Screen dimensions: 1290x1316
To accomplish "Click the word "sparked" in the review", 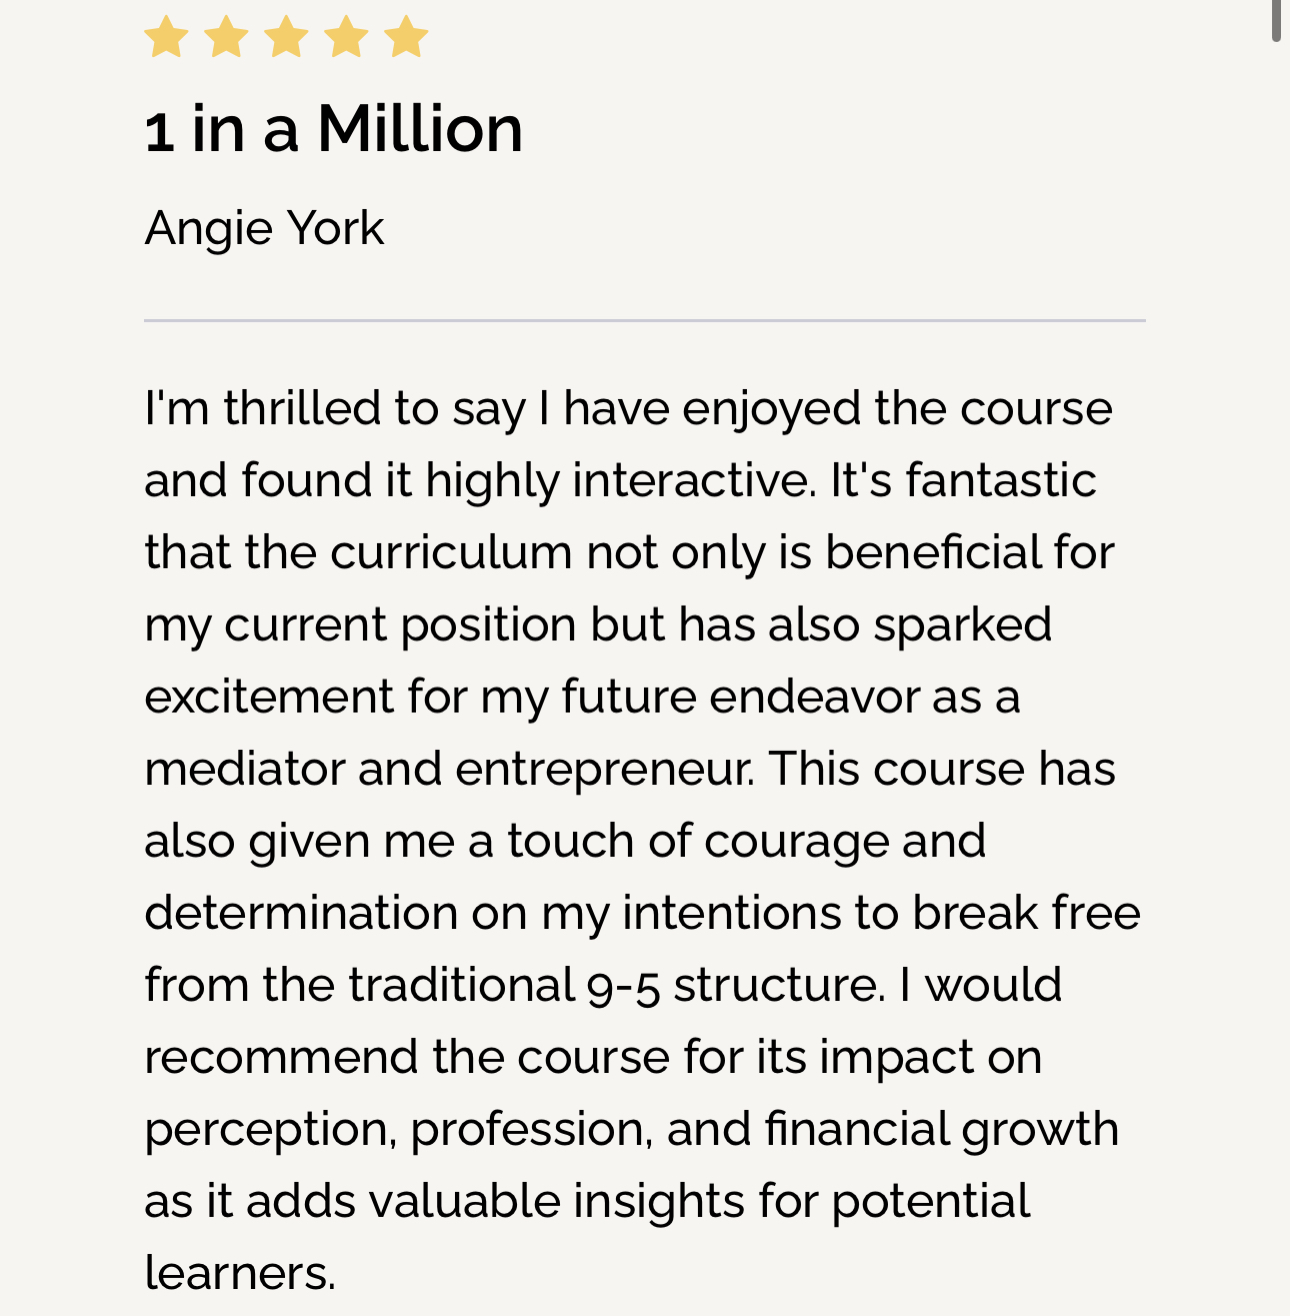I will (962, 625).
